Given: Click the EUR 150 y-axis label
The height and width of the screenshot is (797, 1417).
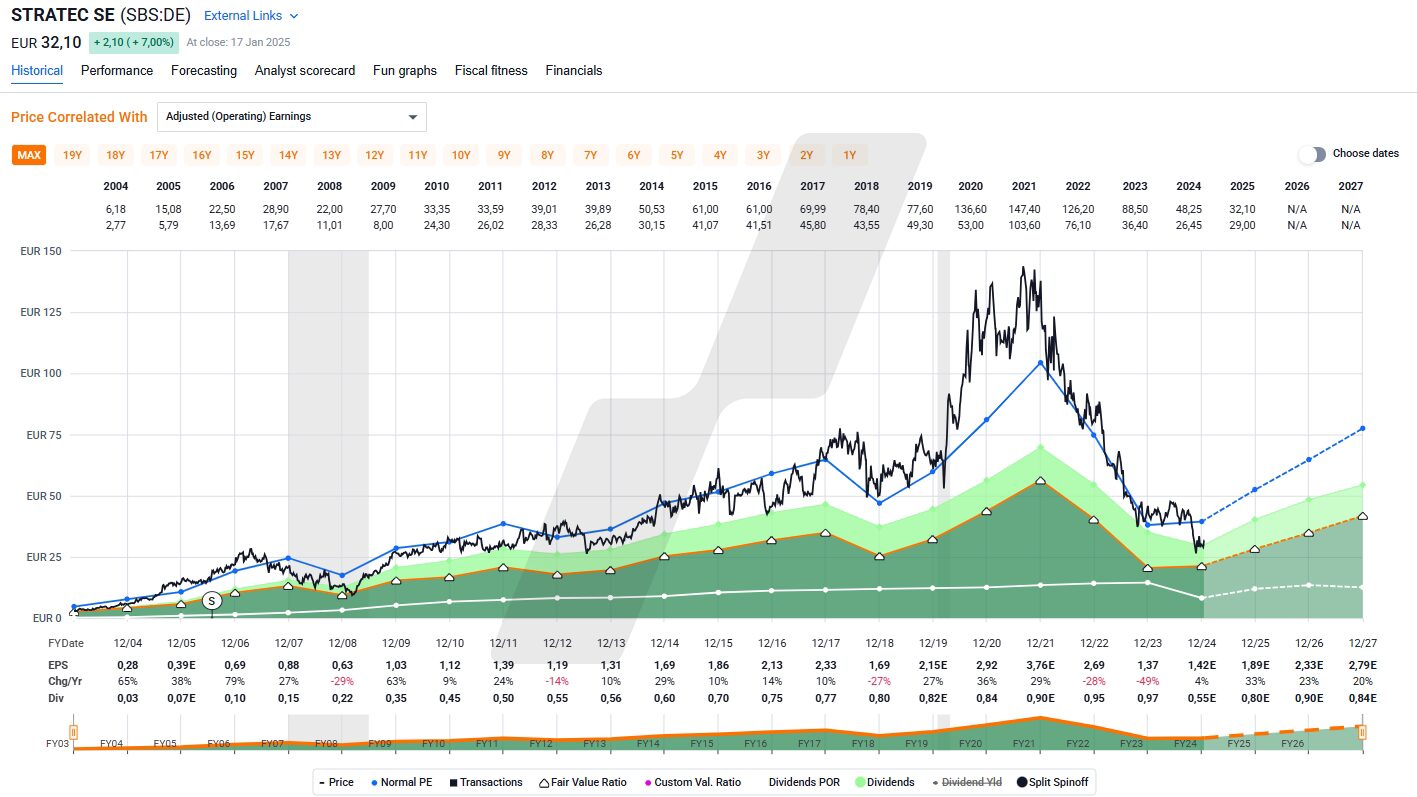Looking at the screenshot, I should point(41,251).
